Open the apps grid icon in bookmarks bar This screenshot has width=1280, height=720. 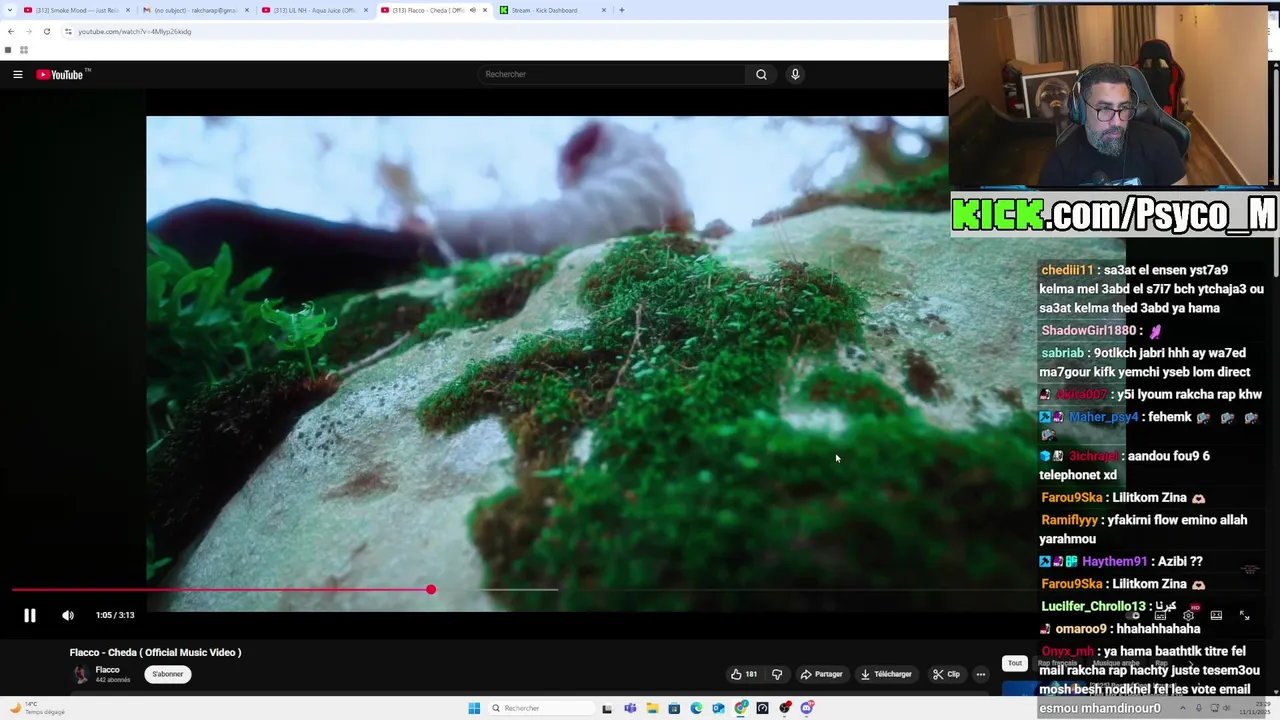[24, 50]
